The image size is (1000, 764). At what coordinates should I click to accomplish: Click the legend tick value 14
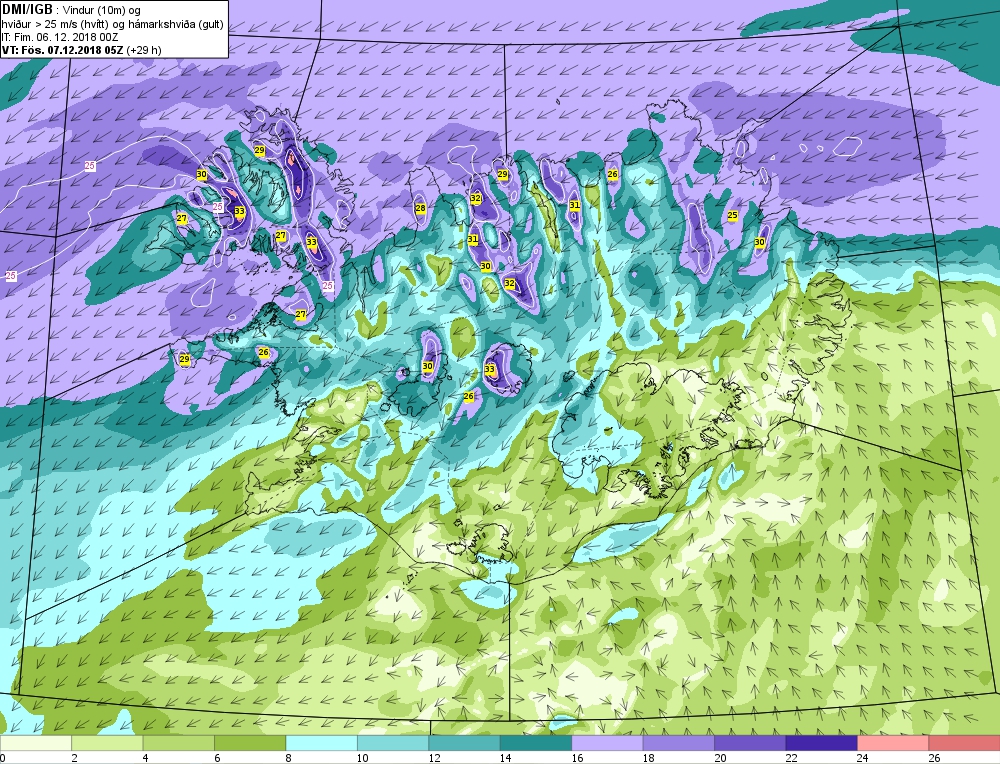point(506,758)
